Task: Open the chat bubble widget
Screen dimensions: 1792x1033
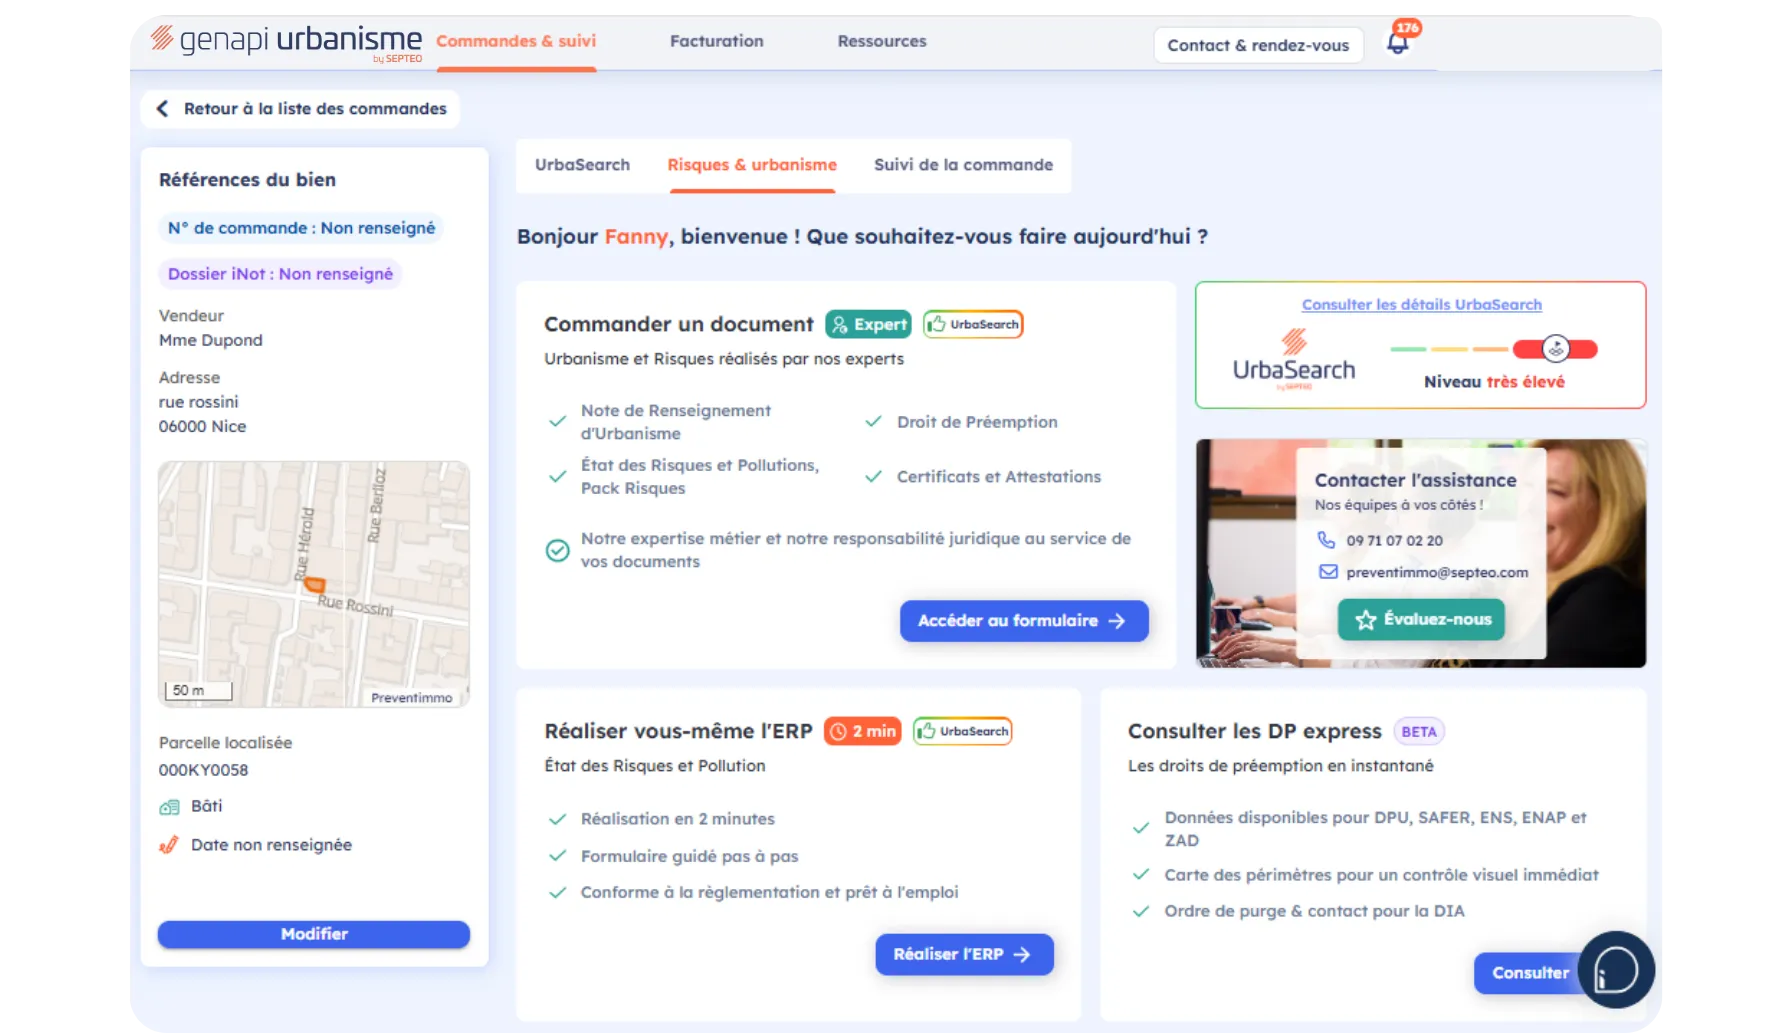Action: (1616, 969)
